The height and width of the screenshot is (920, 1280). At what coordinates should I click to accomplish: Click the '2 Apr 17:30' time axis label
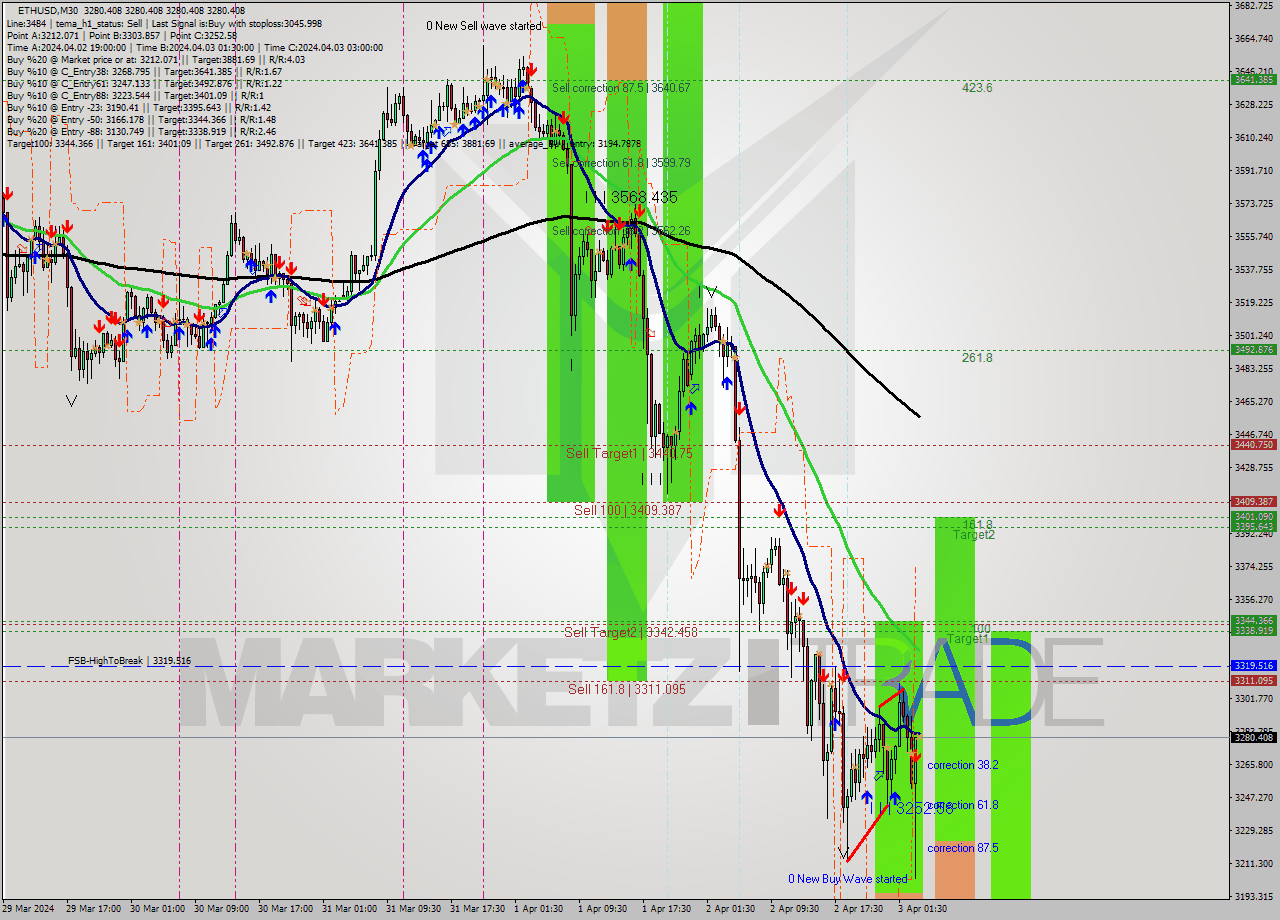pos(858,909)
